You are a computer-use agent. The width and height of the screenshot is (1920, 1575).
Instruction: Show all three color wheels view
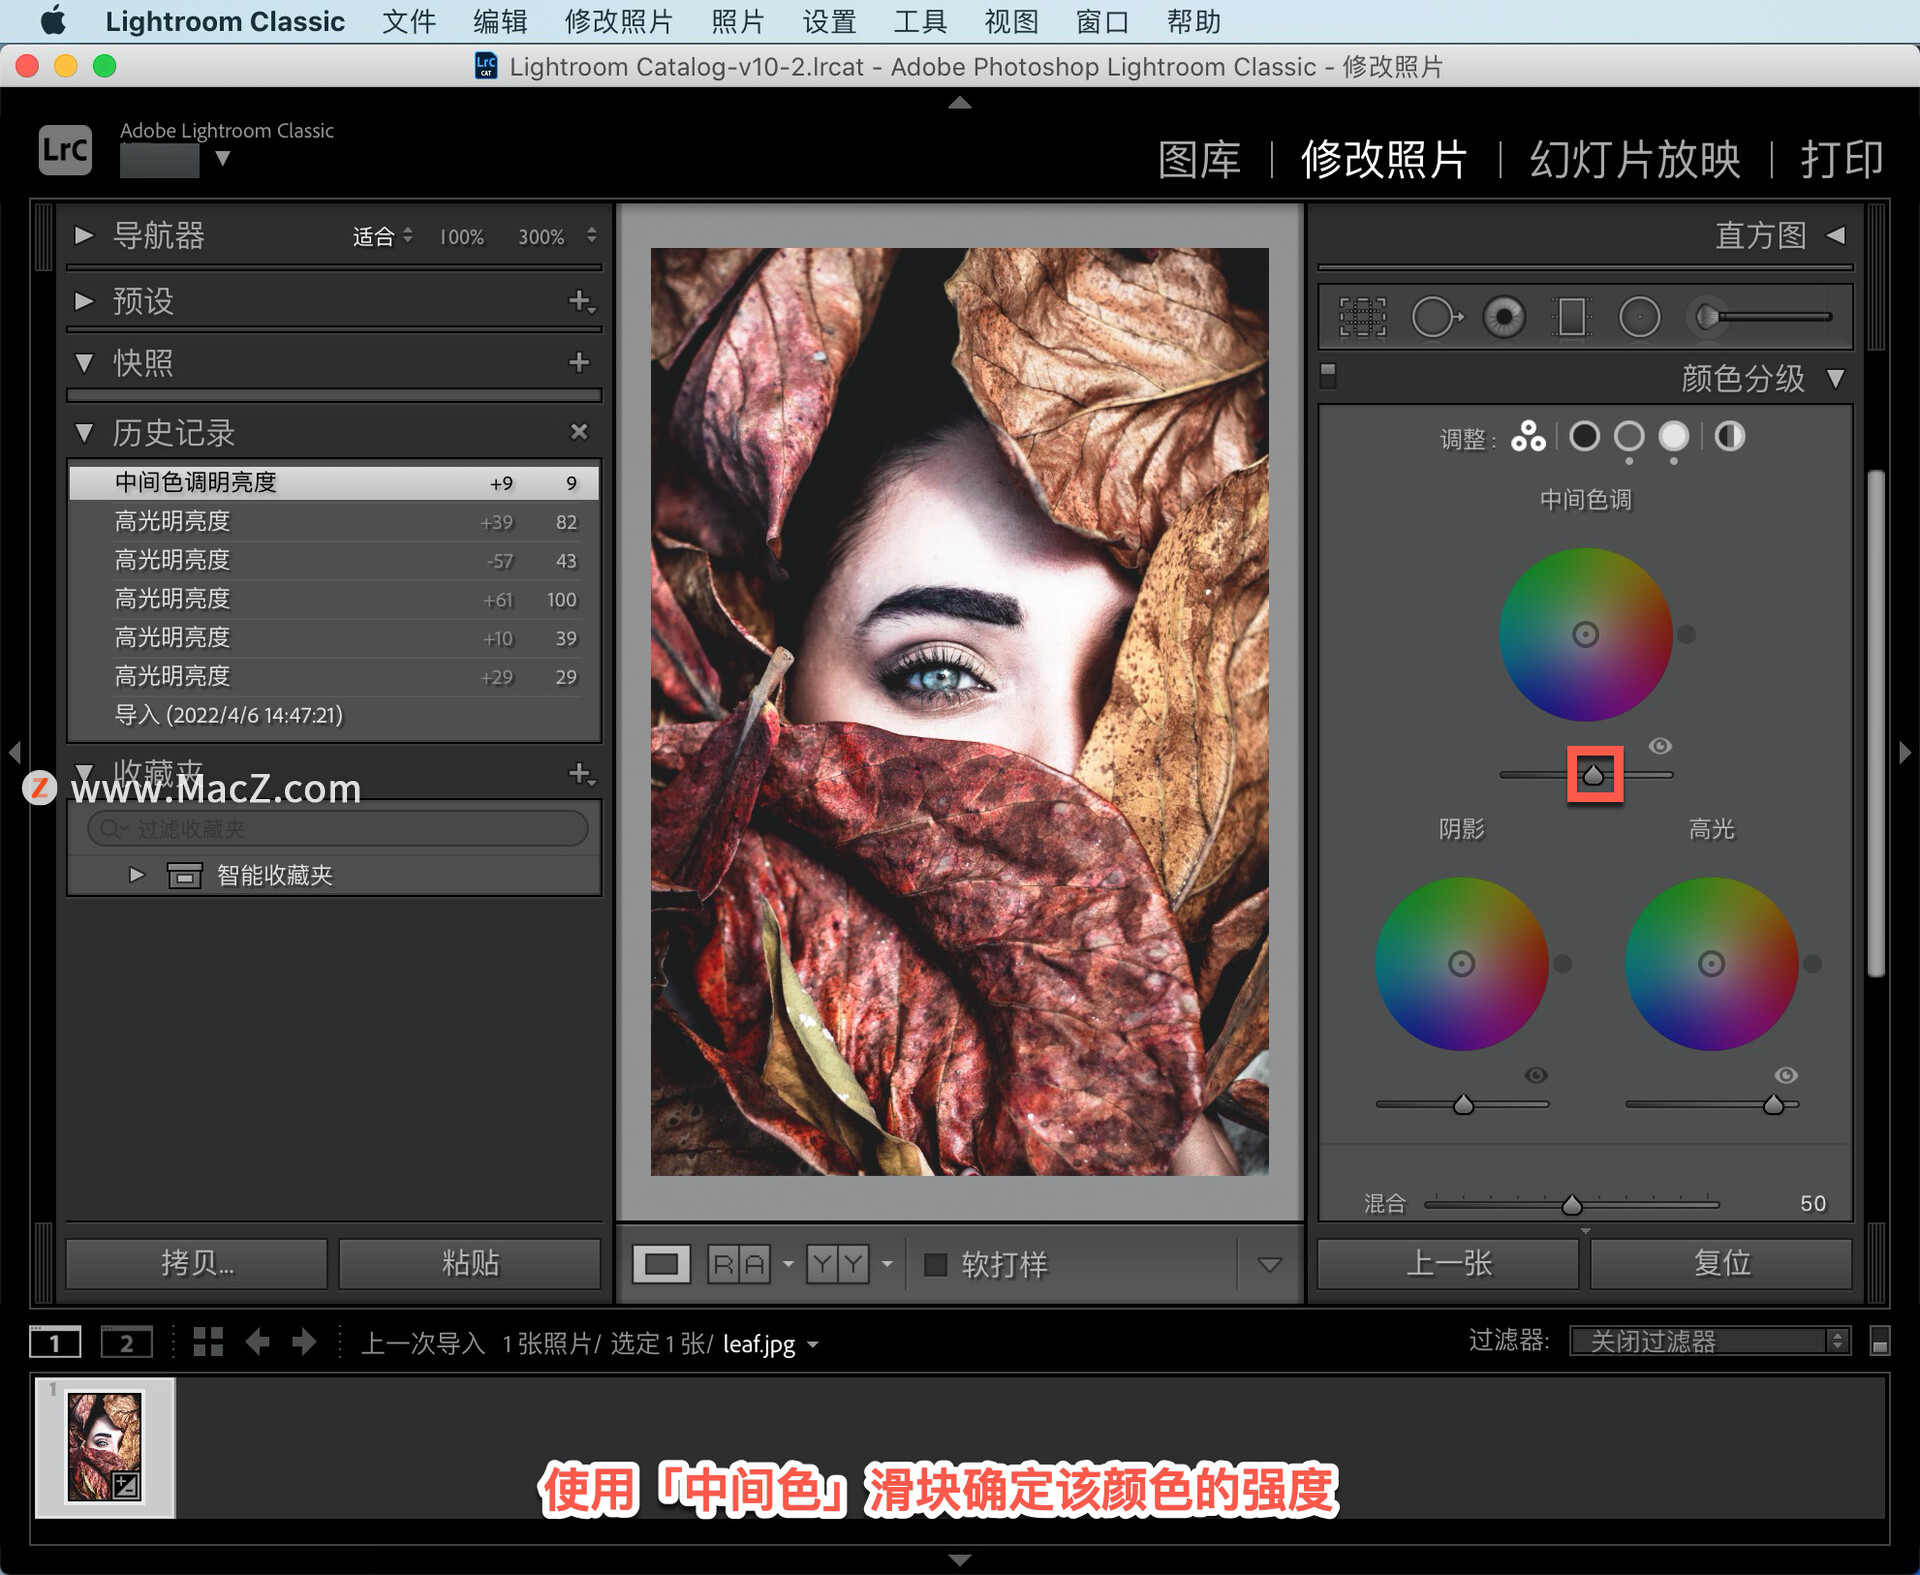click(x=1528, y=436)
